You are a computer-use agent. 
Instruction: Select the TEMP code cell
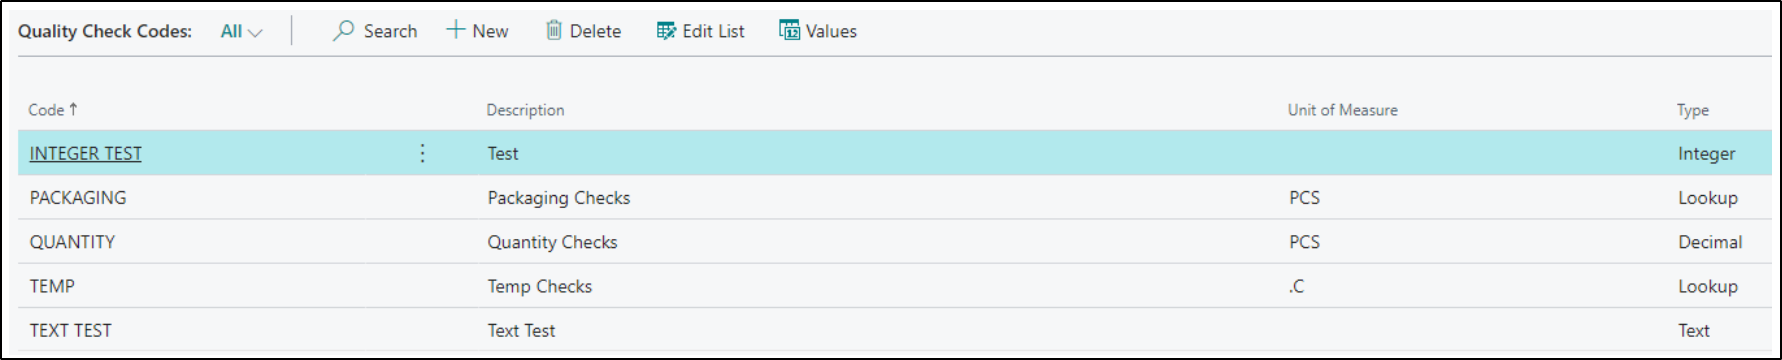(52, 286)
